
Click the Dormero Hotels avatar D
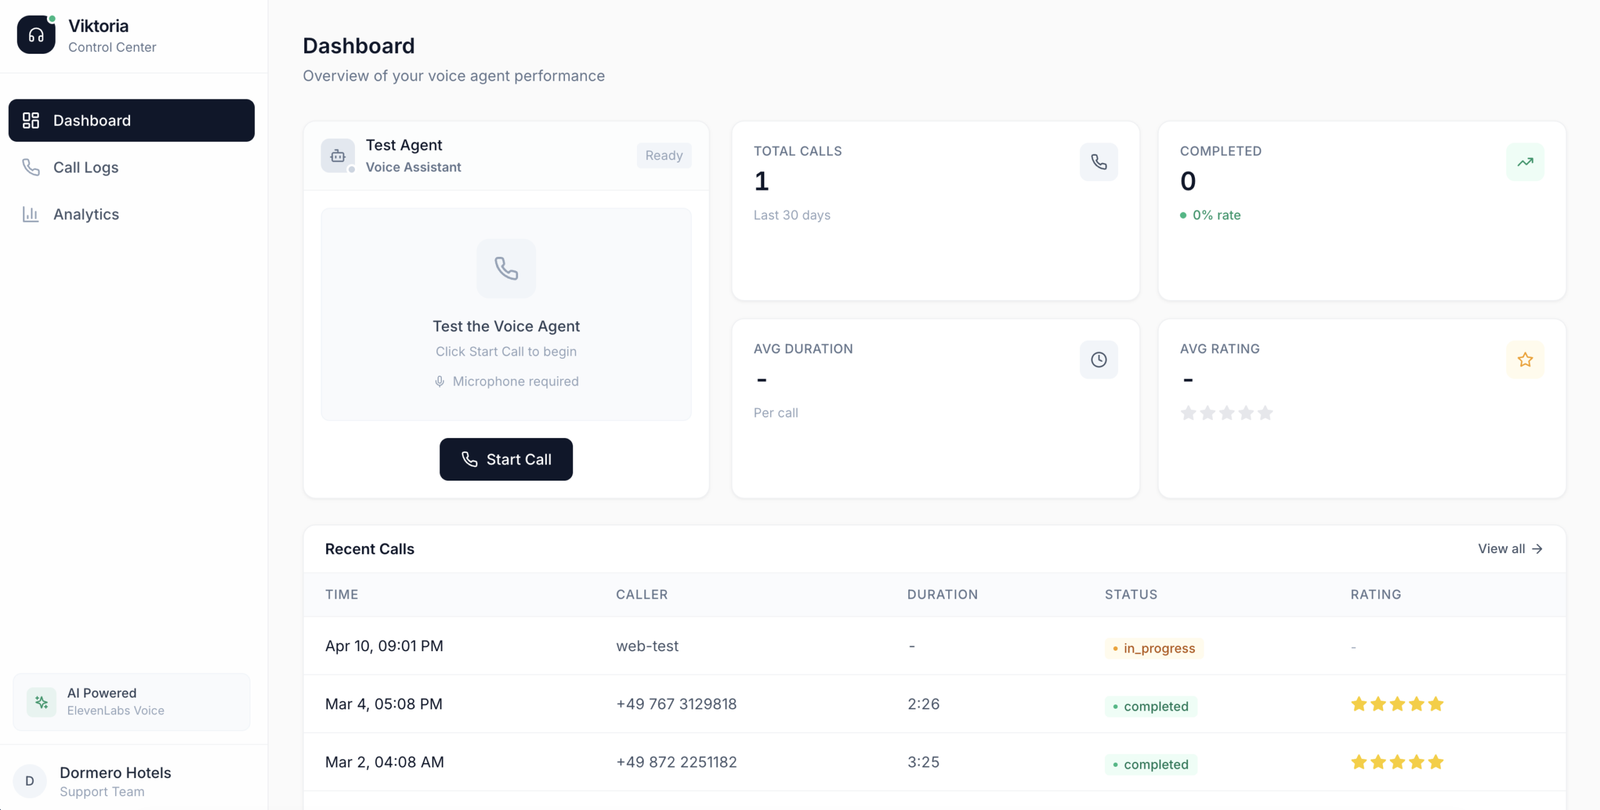pyautogui.click(x=30, y=781)
